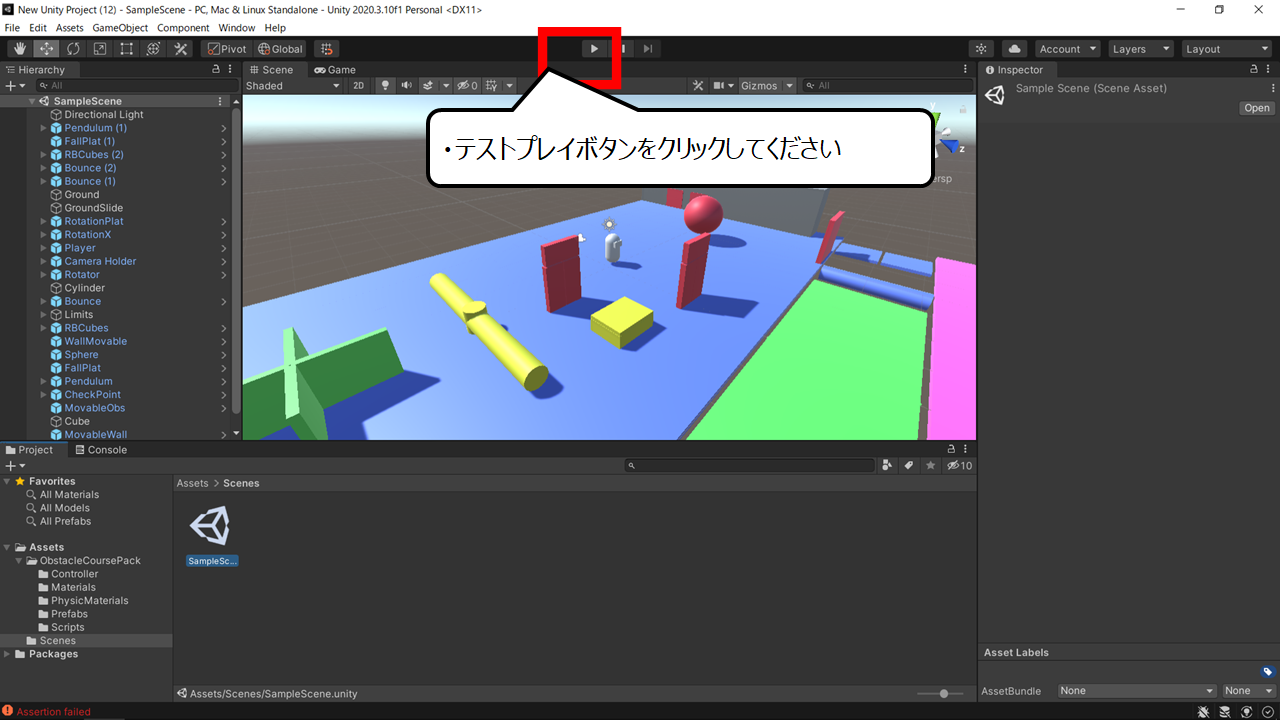The height and width of the screenshot is (720, 1280).
Task: Open Shaded draw mode dropdown
Action: tap(293, 86)
